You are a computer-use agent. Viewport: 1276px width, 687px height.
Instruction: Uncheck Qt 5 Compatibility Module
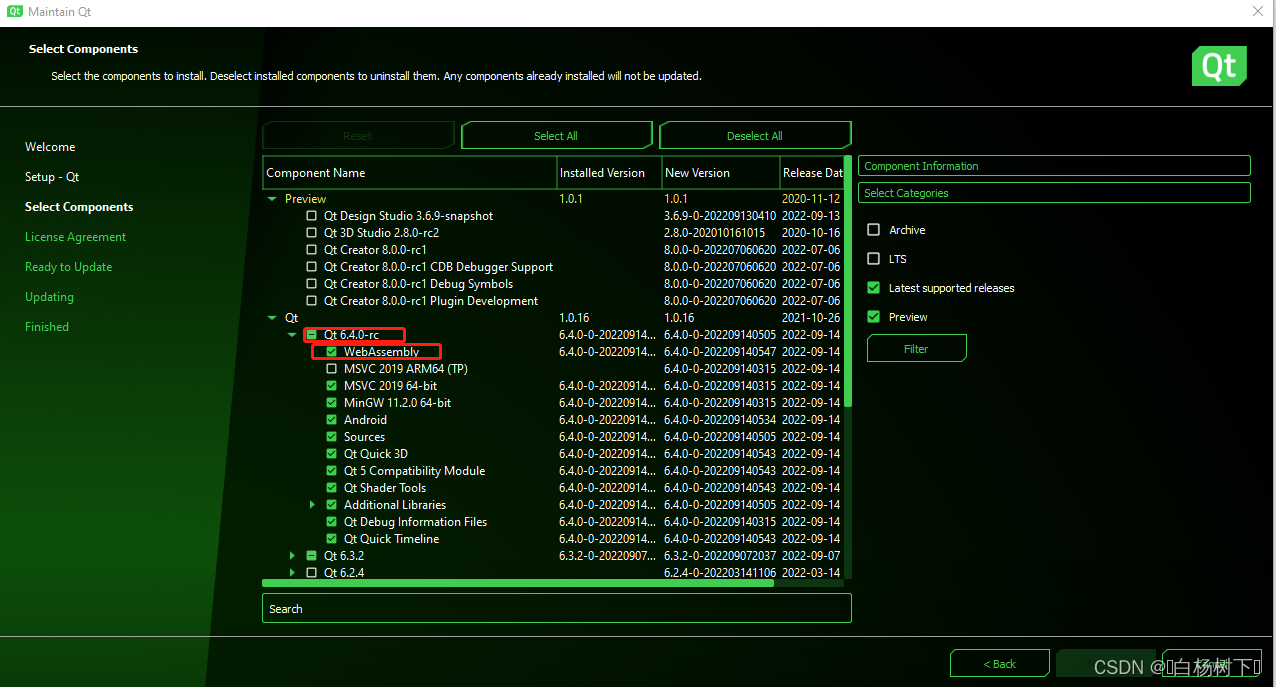(332, 471)
